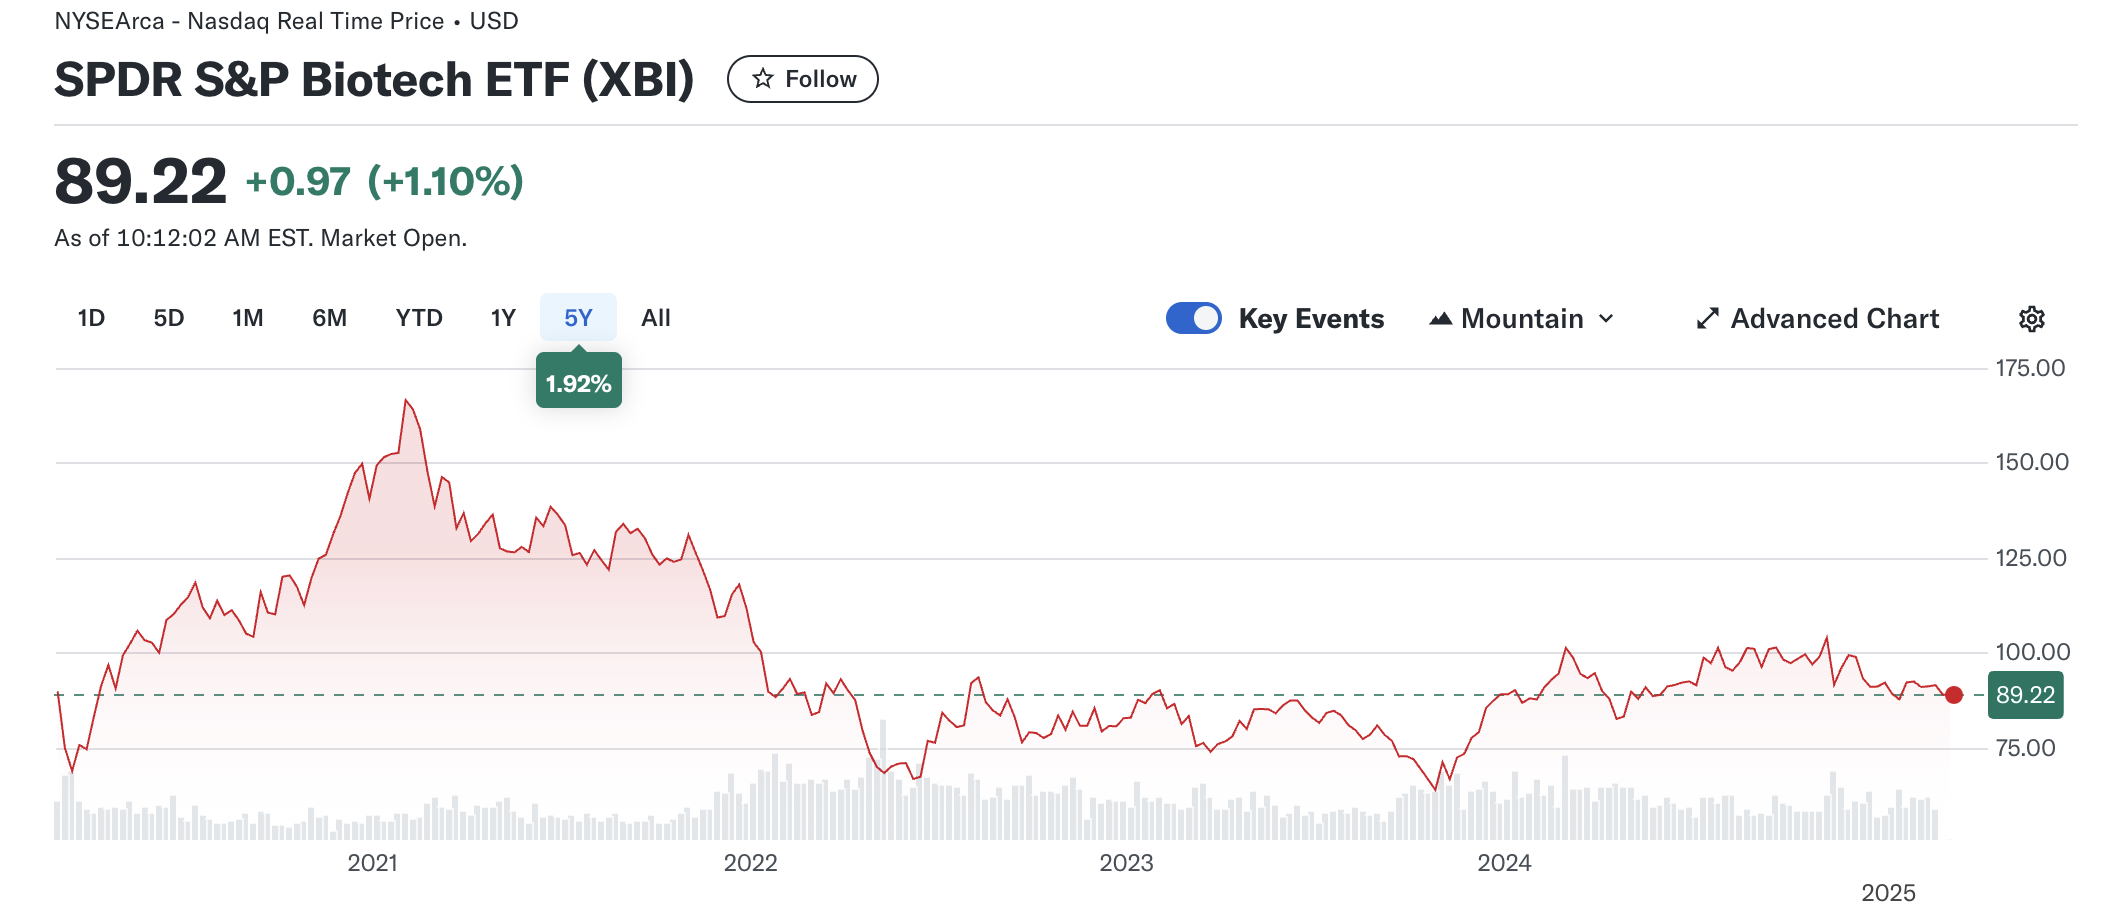The image size is (2116, 920).
Task: Switch chart to 6M range
Action: click(x=329, y=318)
